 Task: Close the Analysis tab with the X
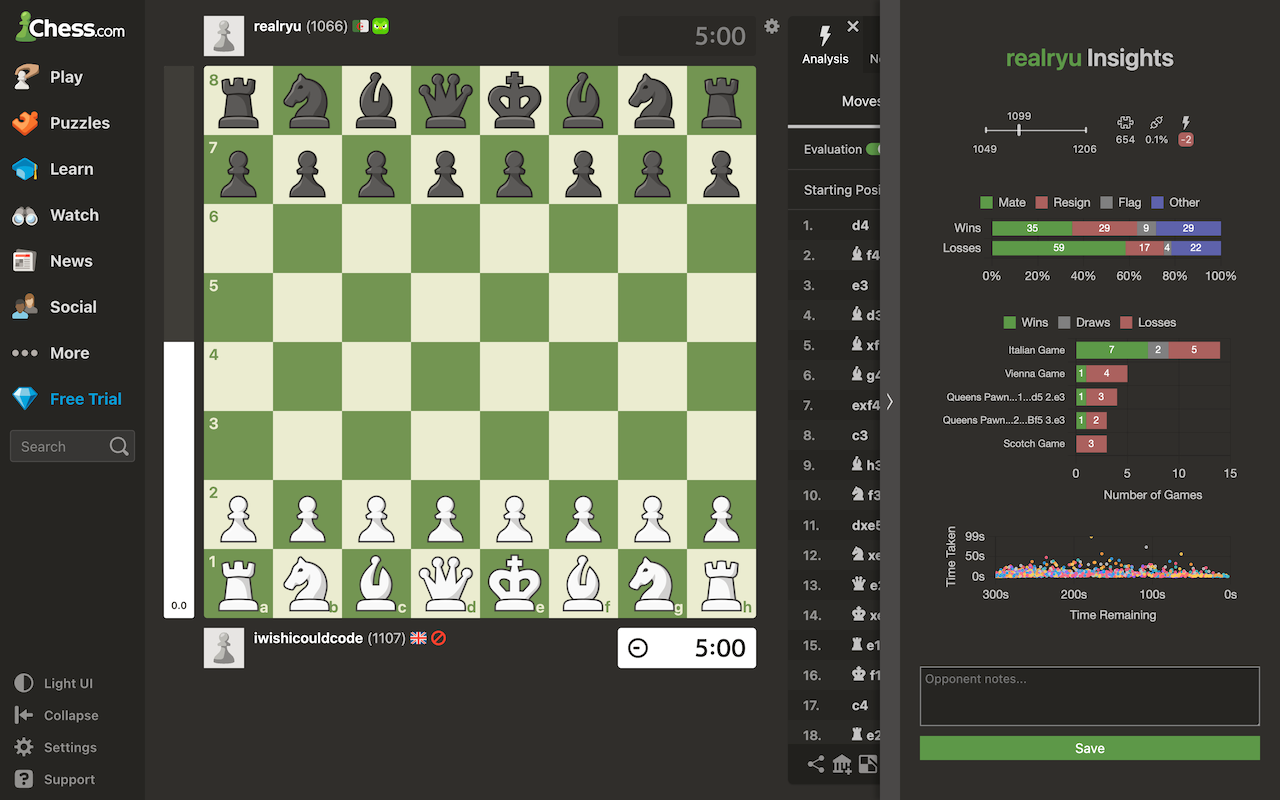click(x=853, y=27)
